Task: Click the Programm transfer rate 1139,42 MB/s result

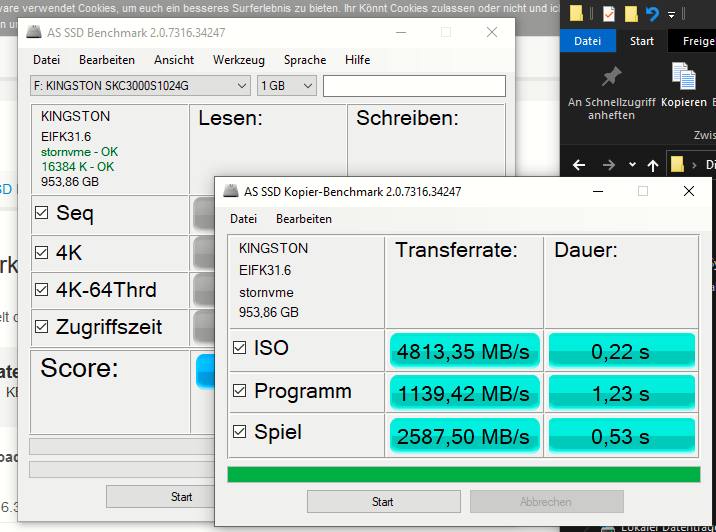Action: tap(464, 393)
